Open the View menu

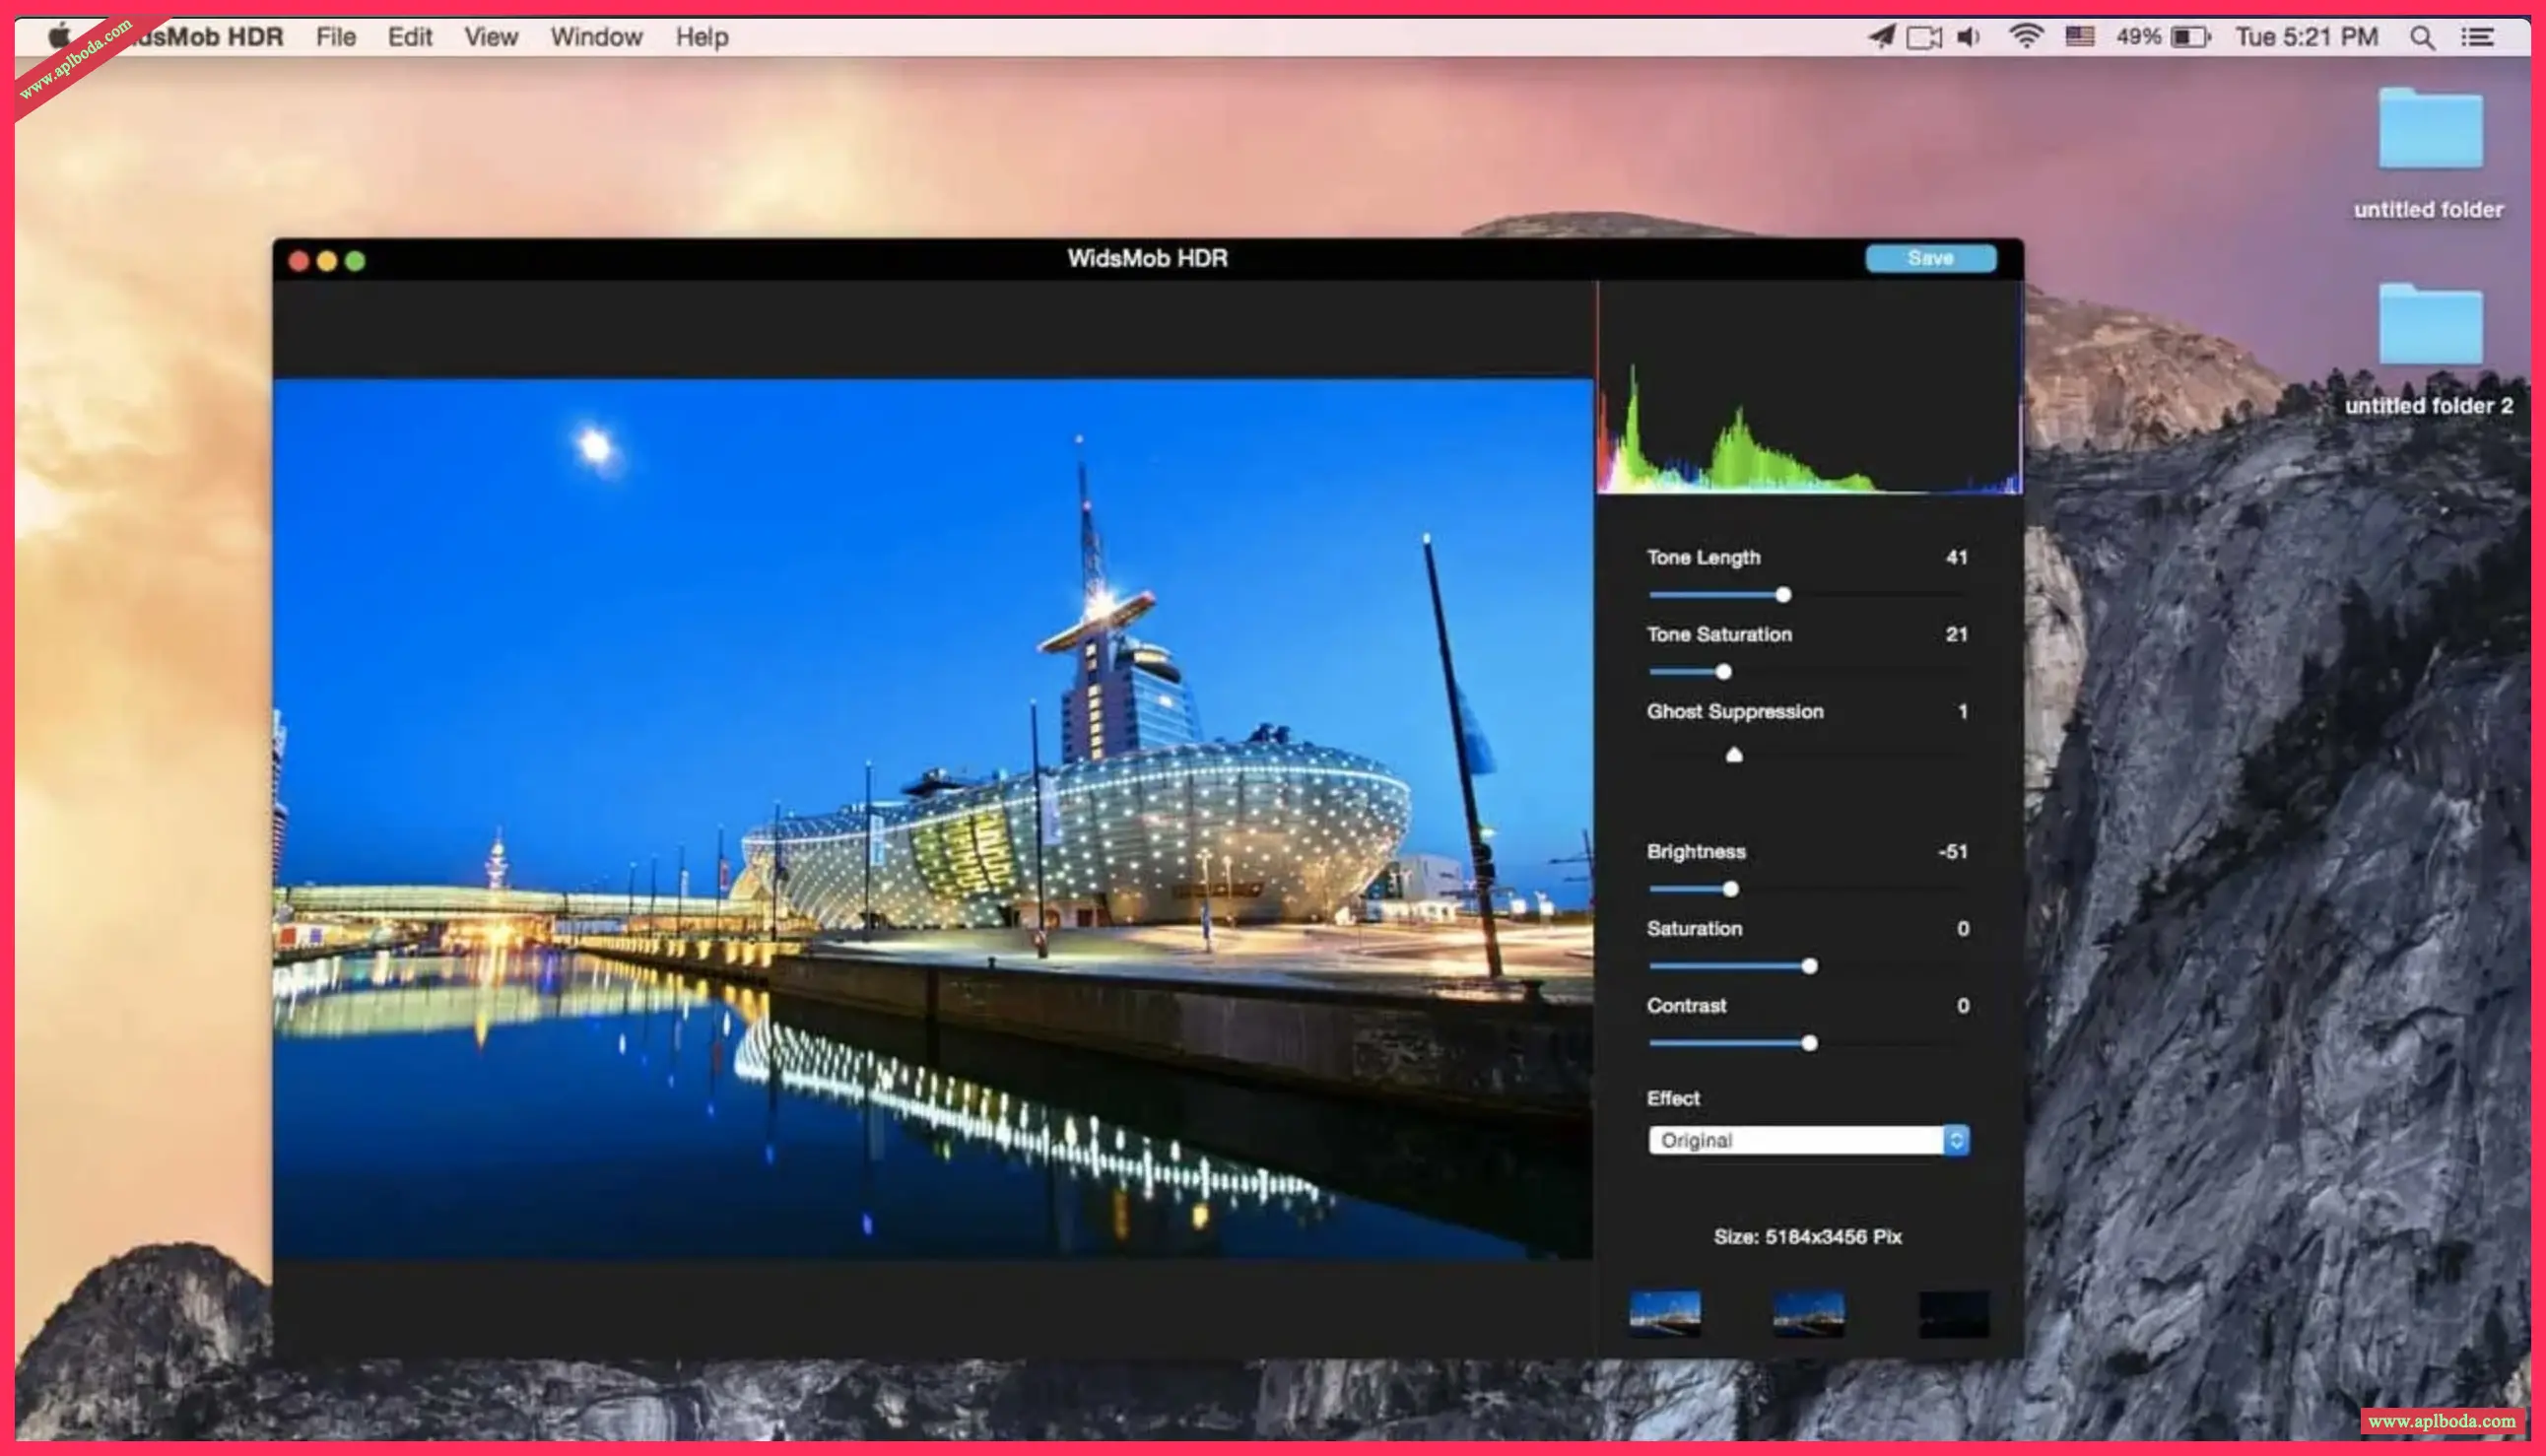pos(490,37)
